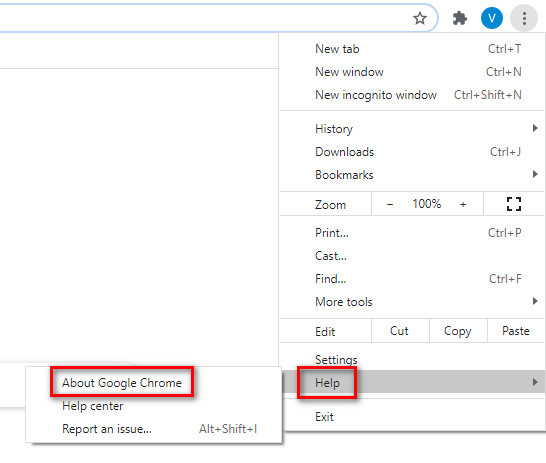This screenshot has width=546, height=463.
Task: Open About Google Chrome
Action: [154, 383]
